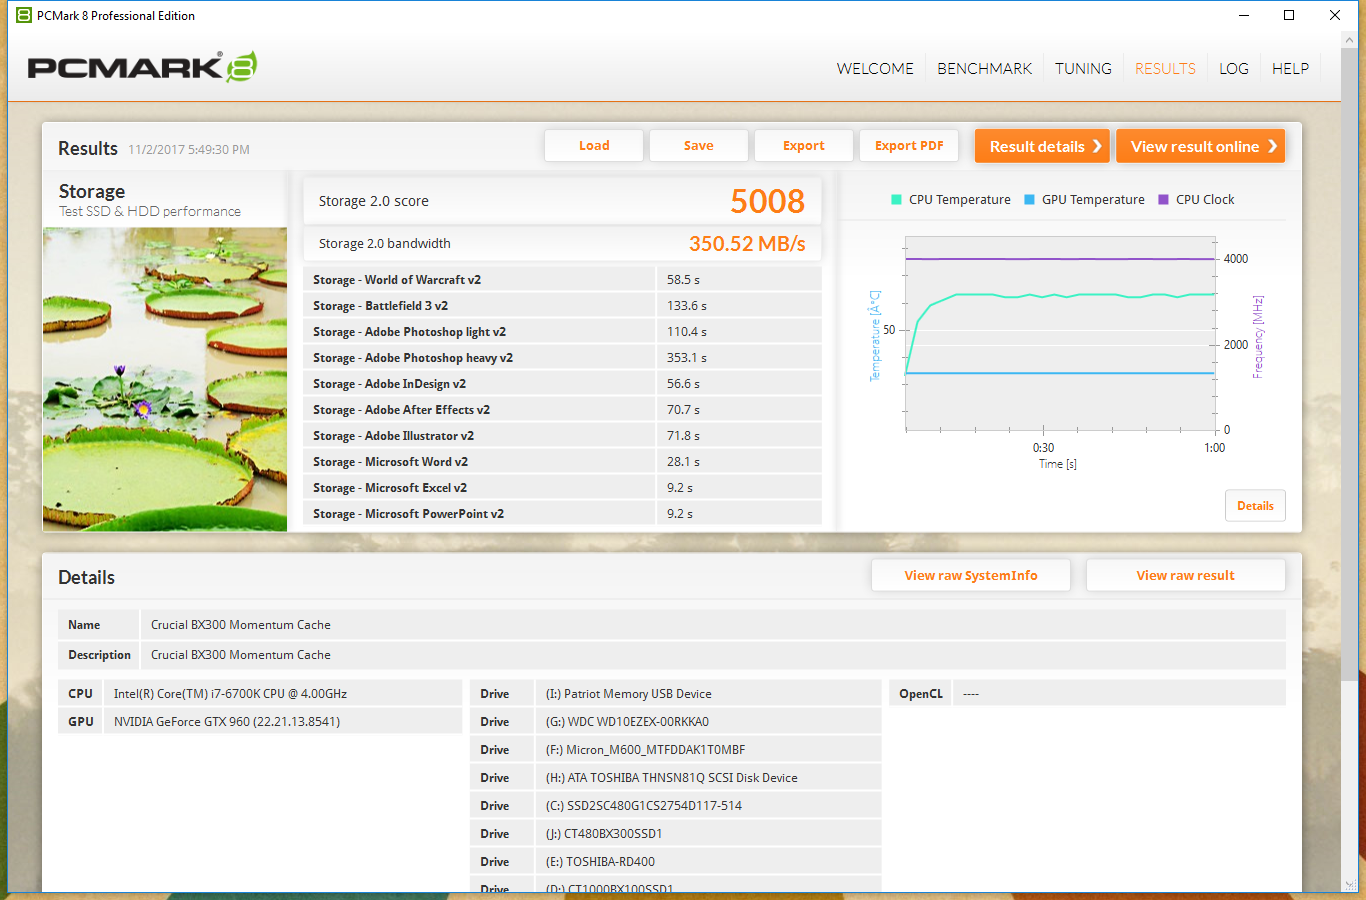Click the CPU Temperature legend swatch

[x=896, y=200]
